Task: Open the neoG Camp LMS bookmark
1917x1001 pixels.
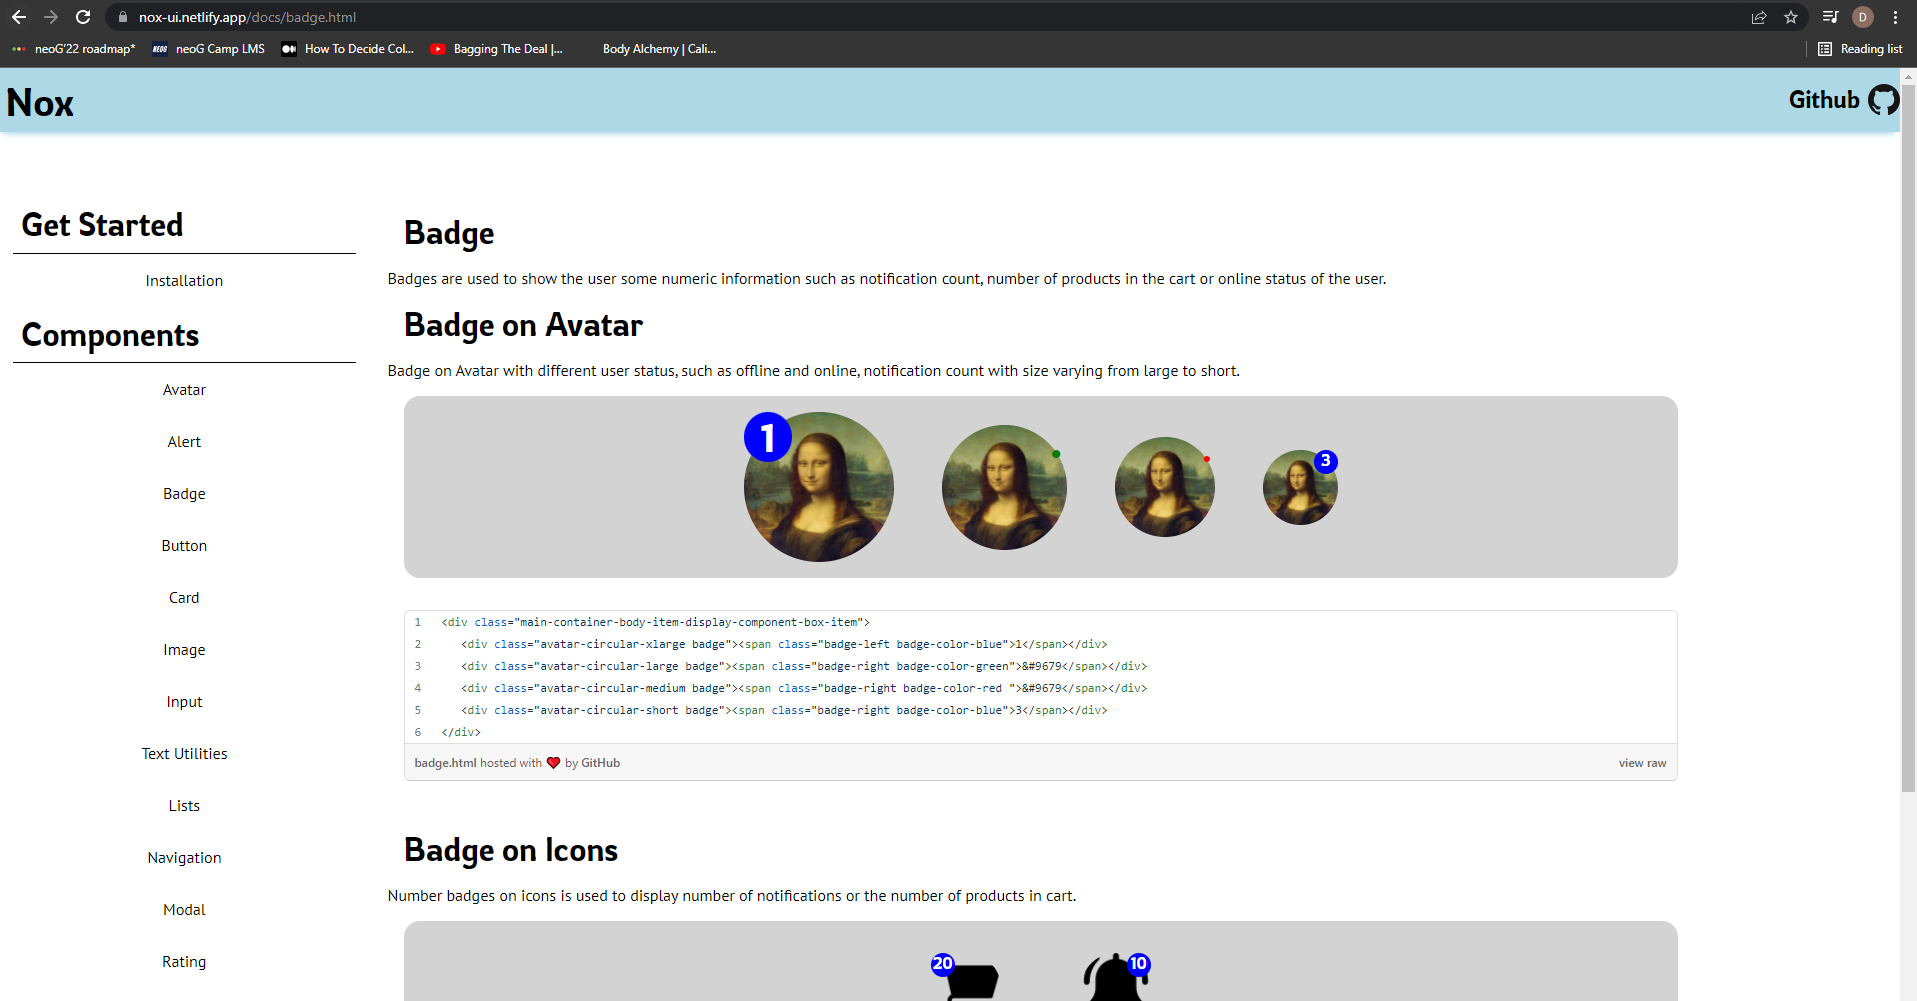Action: (209, 49)
